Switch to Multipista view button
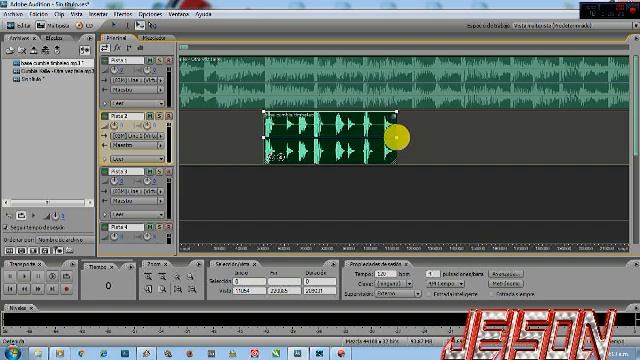640x360 pixels. pos(53,25)
